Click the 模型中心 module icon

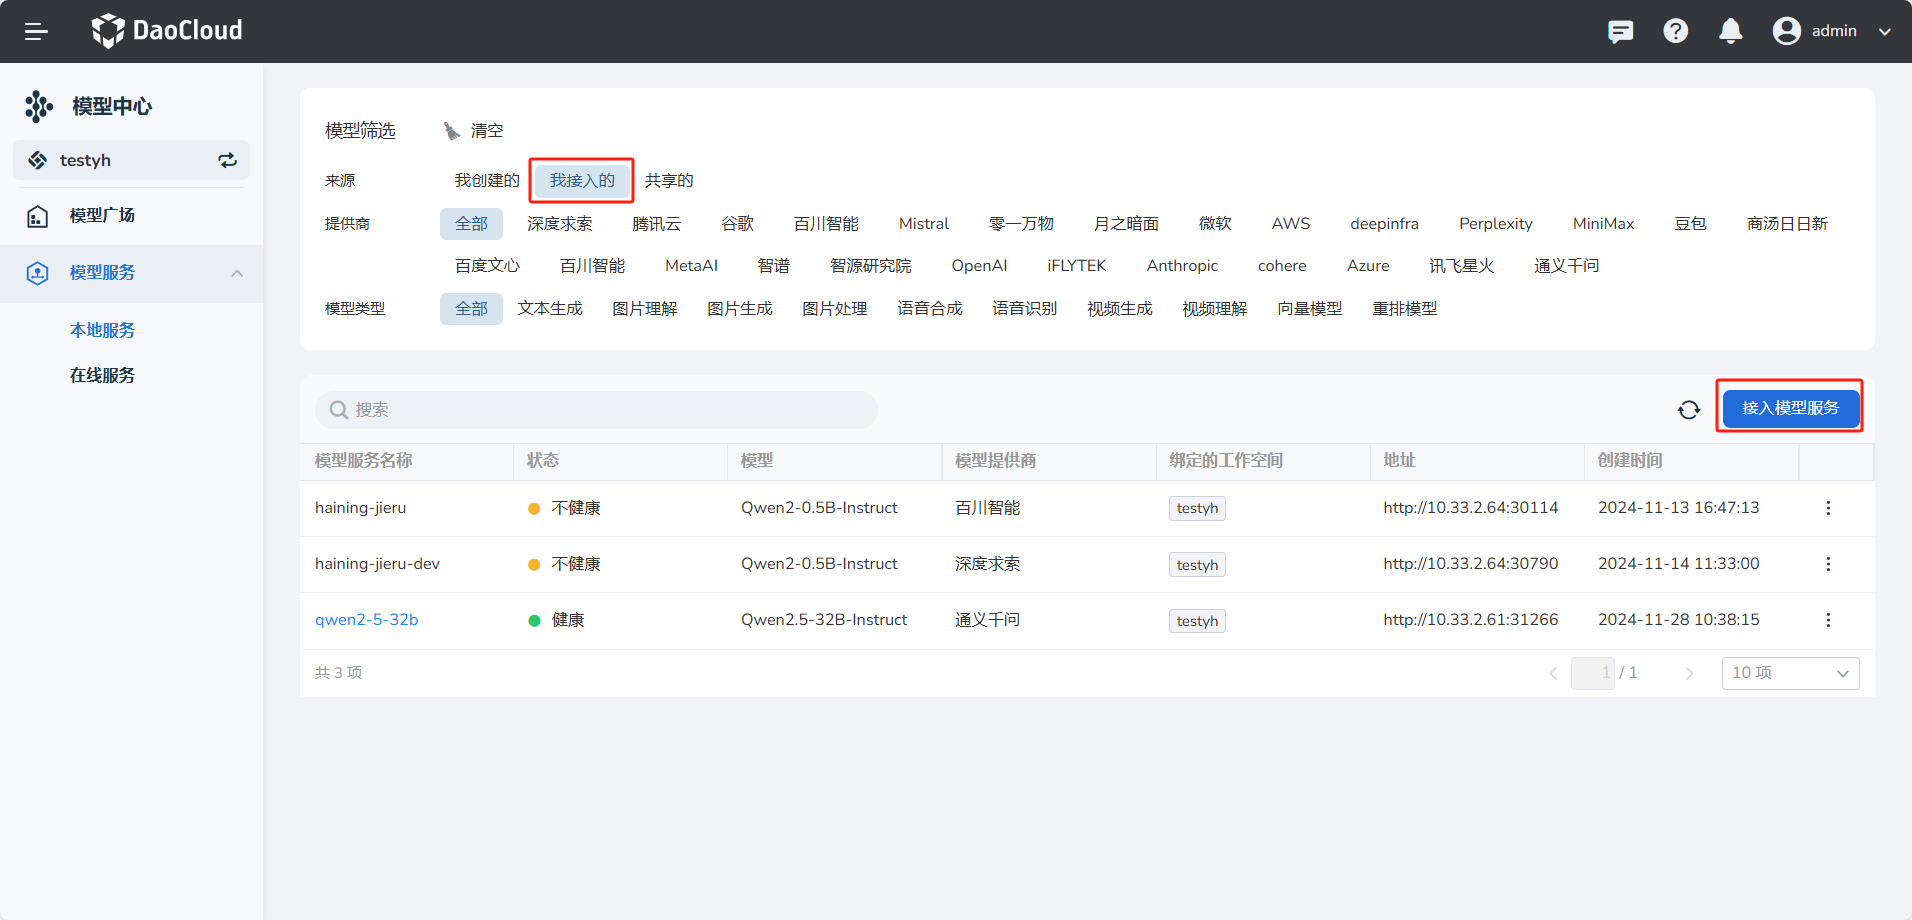click(x=39, y=106)
